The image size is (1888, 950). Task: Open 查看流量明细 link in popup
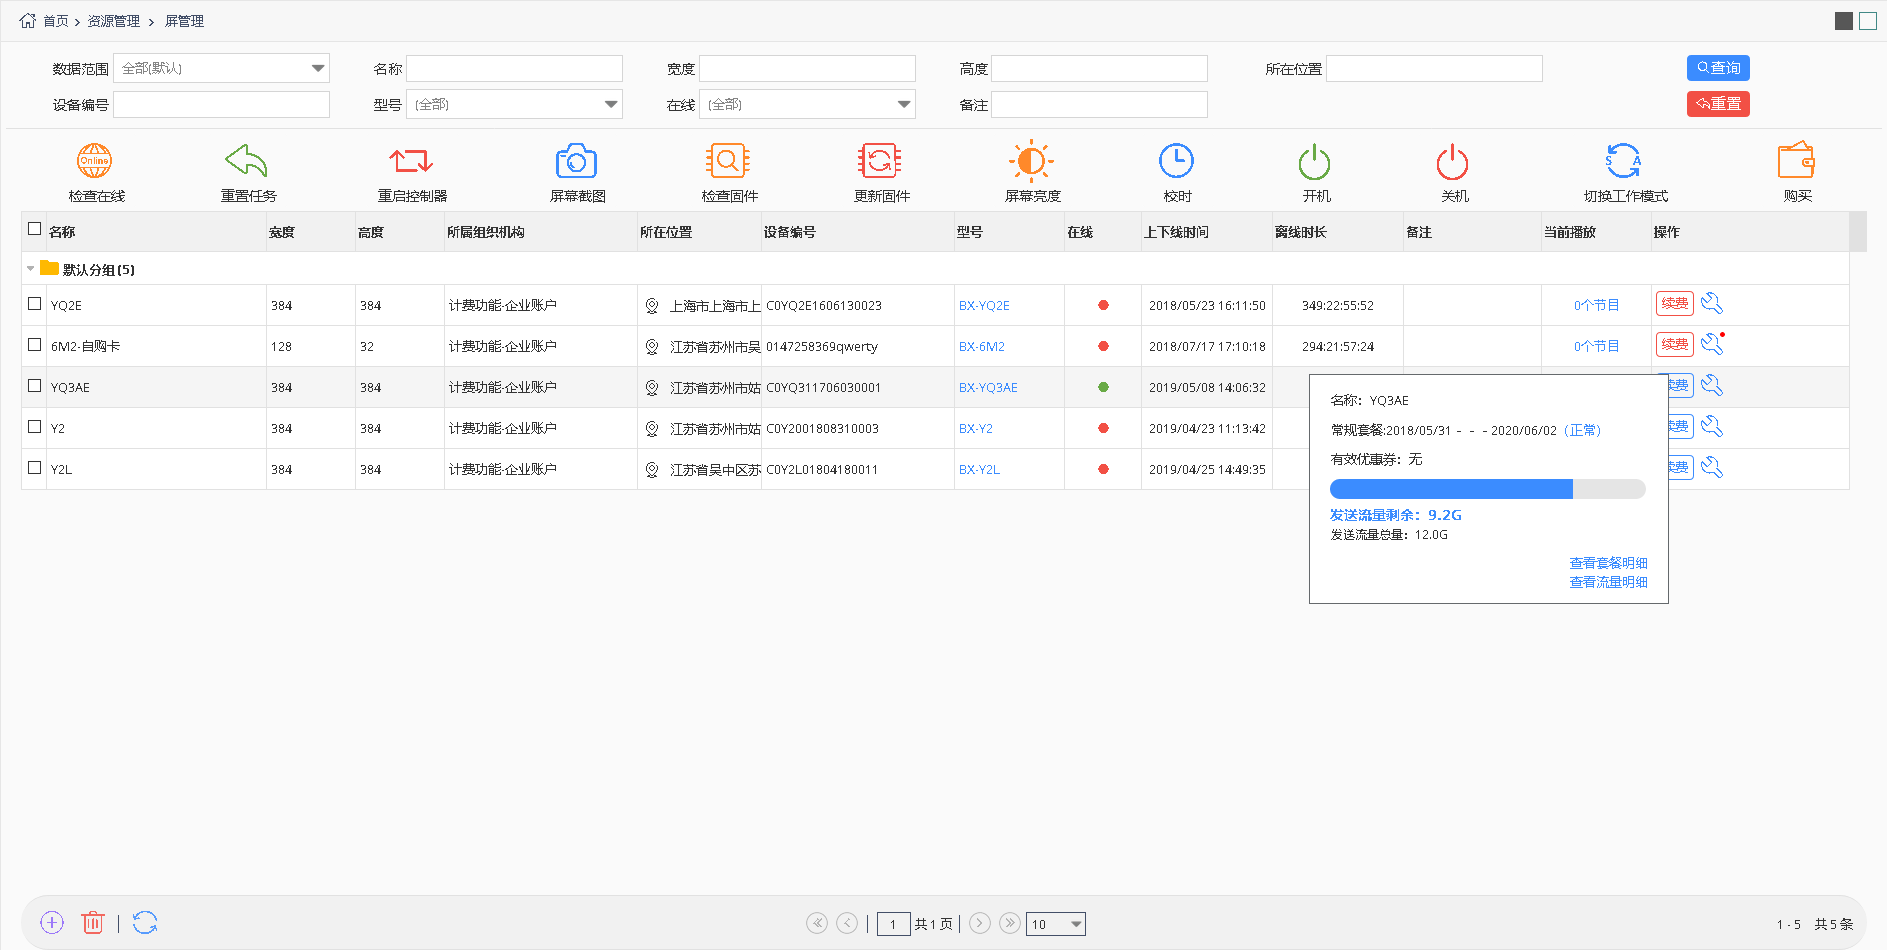tap(1608, 582)
